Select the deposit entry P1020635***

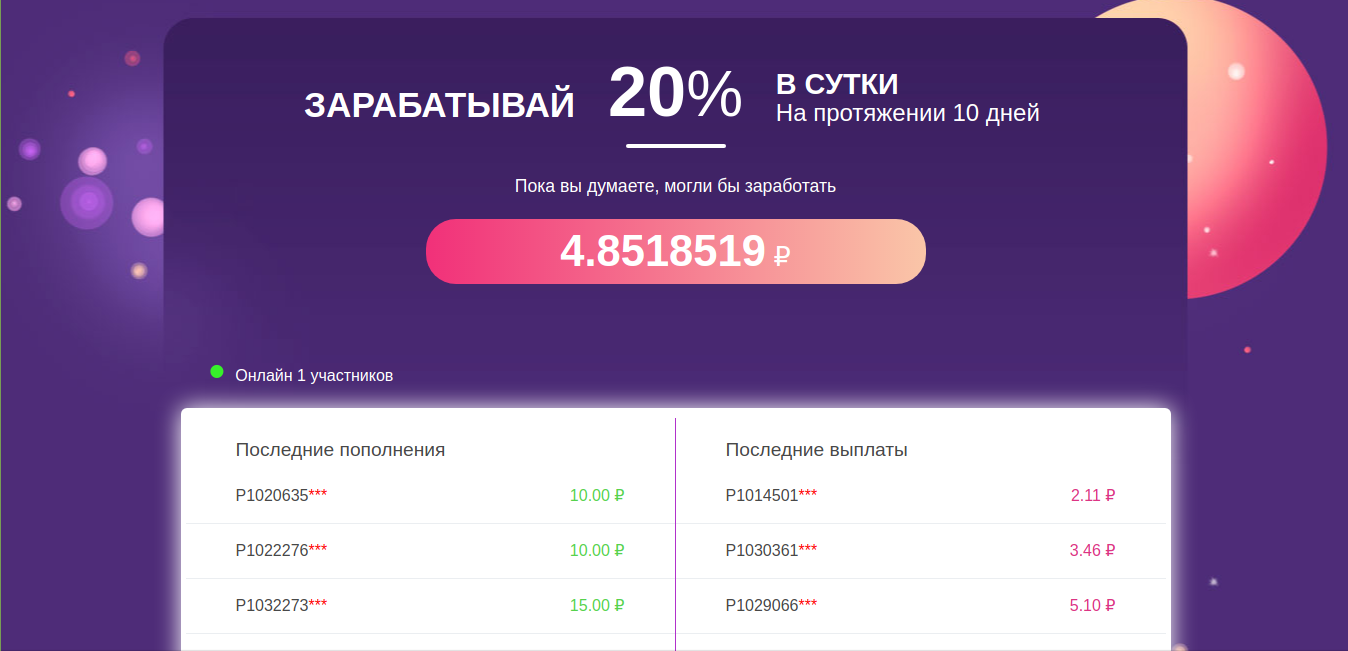click(281, 495)
